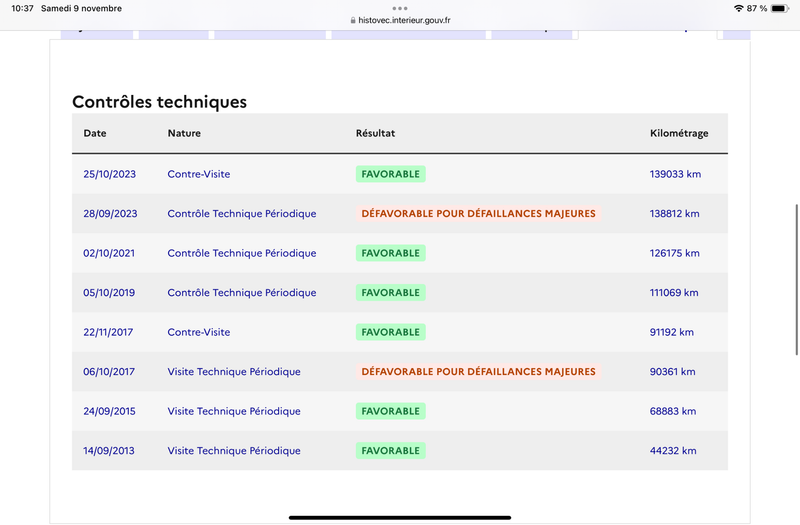
Task: Select the date 28/09/2023
Action: pos(110,213)
